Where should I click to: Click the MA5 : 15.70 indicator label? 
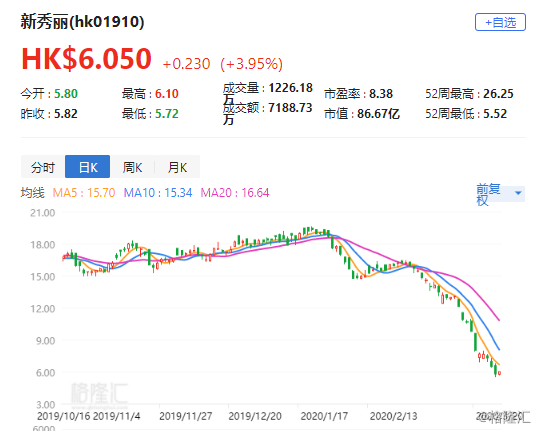click(84, 193)
